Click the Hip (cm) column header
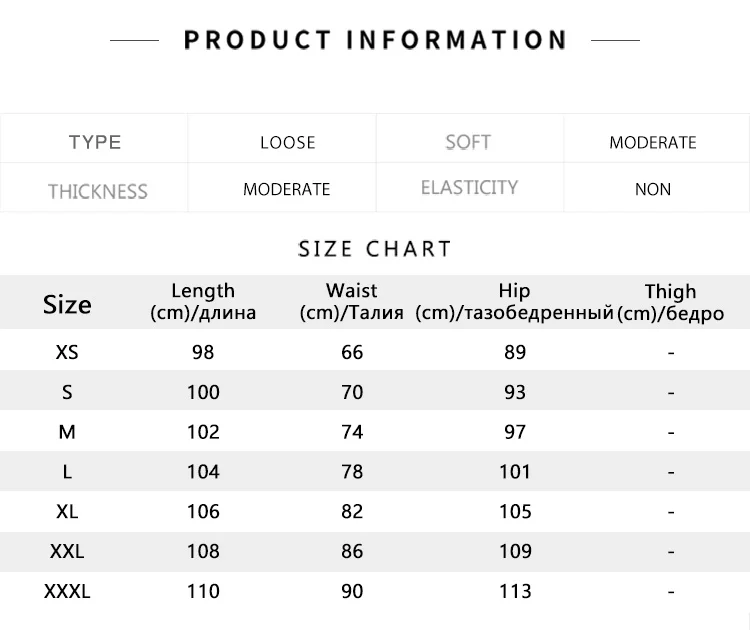 514,301
